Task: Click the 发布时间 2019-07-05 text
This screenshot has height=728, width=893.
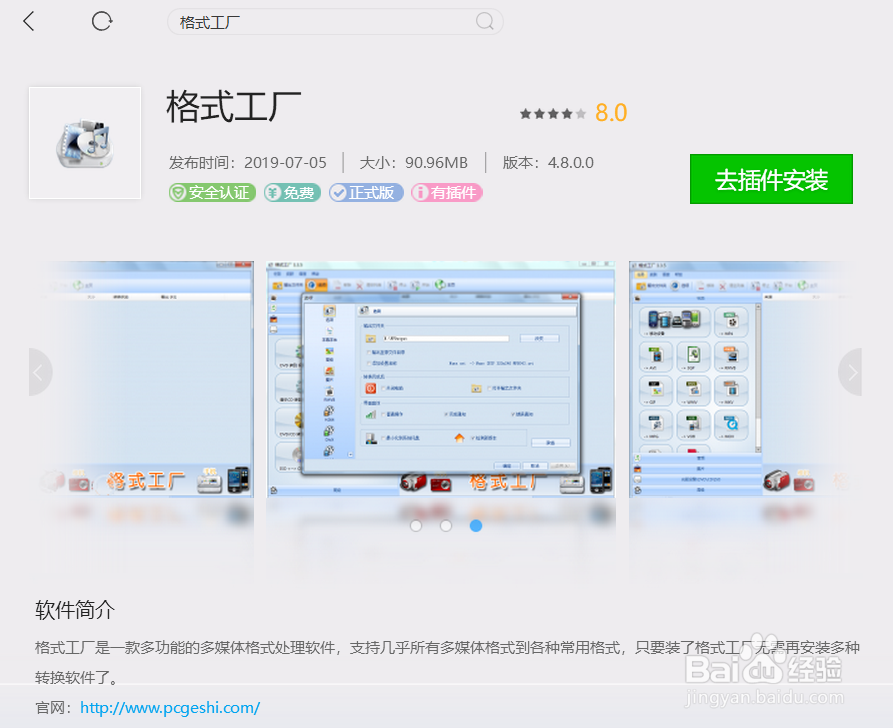Action: (x=248, y=163)
